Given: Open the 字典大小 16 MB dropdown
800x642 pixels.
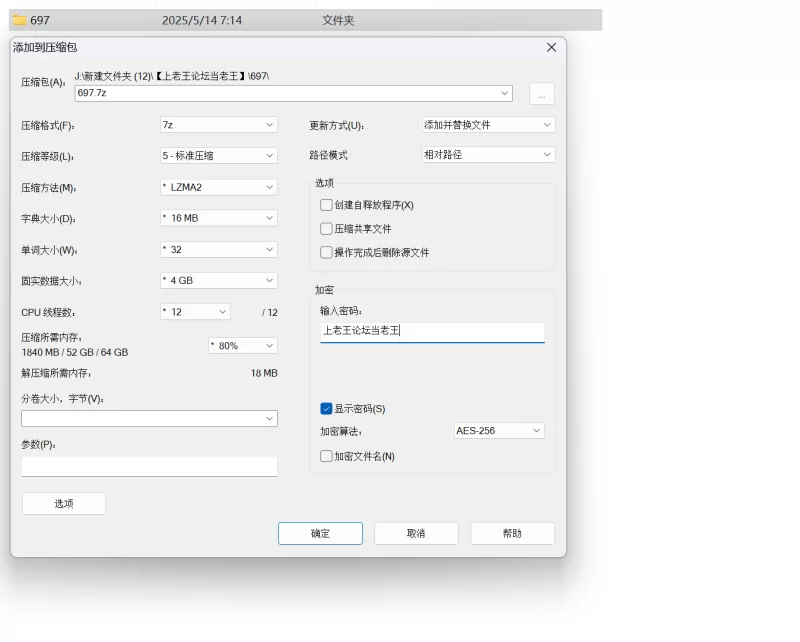Looking at the screenshot, I should [218, 218].
